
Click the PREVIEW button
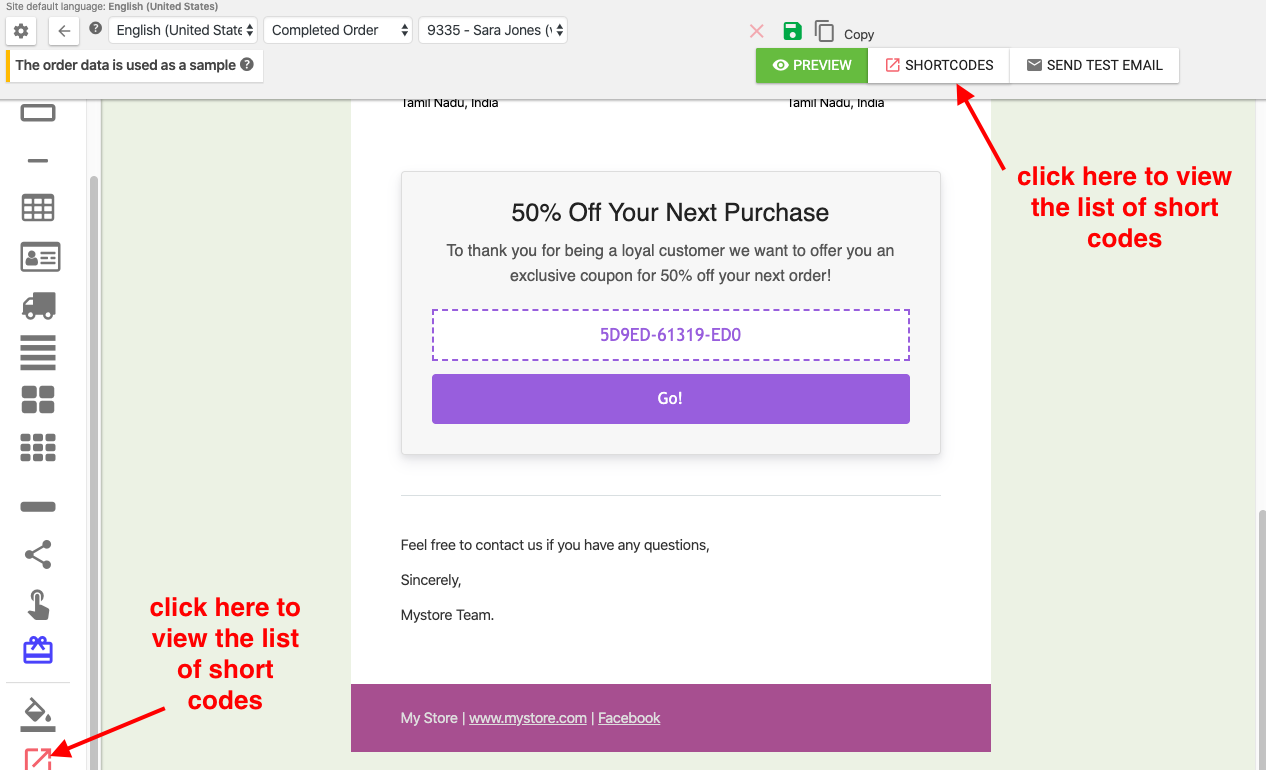pos(811,65)
